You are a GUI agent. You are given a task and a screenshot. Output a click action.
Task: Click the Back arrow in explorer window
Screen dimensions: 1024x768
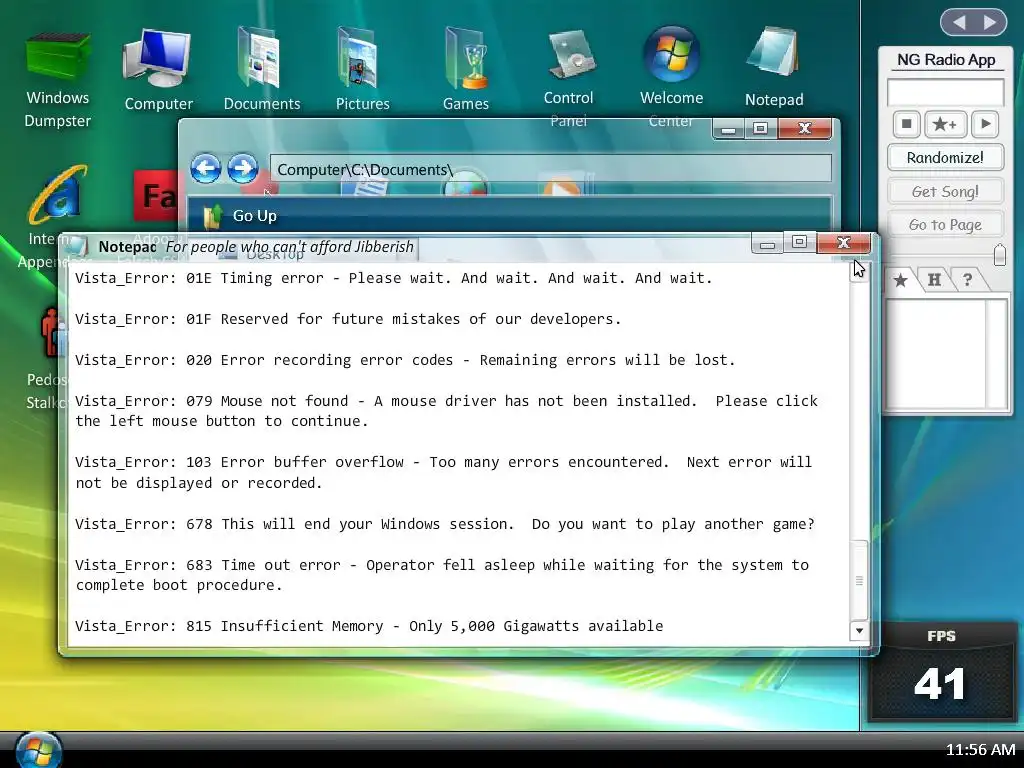pyautogui.click(x=205, y=168)
